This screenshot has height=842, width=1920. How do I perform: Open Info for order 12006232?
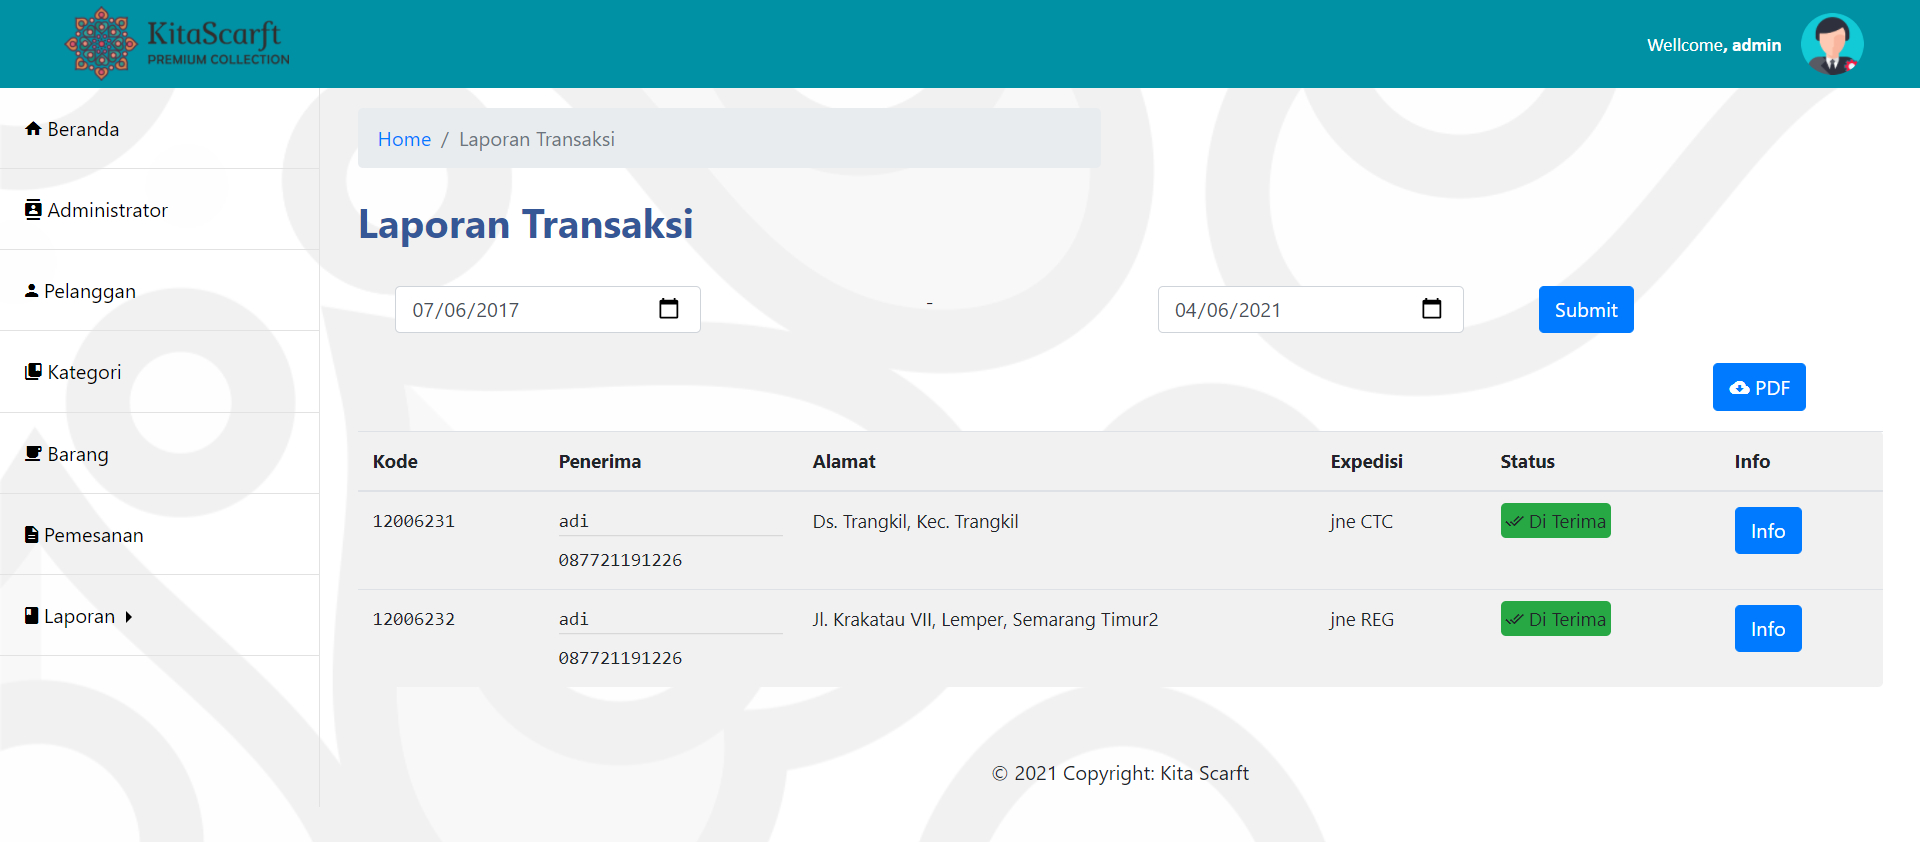click(x=1767, y=628)
